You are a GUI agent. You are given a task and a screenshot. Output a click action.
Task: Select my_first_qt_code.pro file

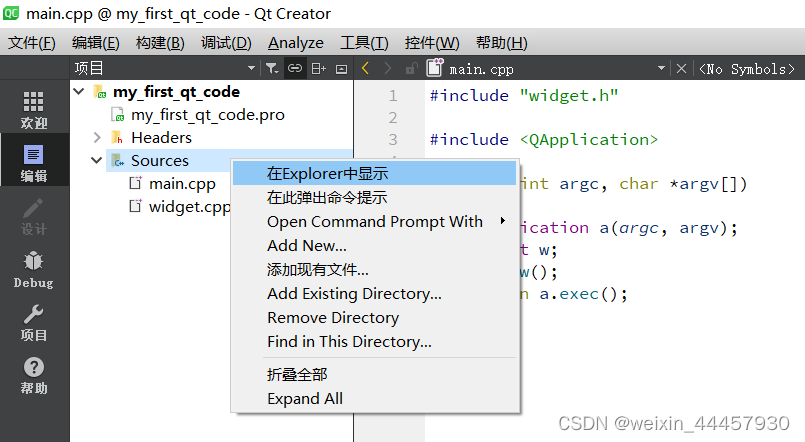207,114
